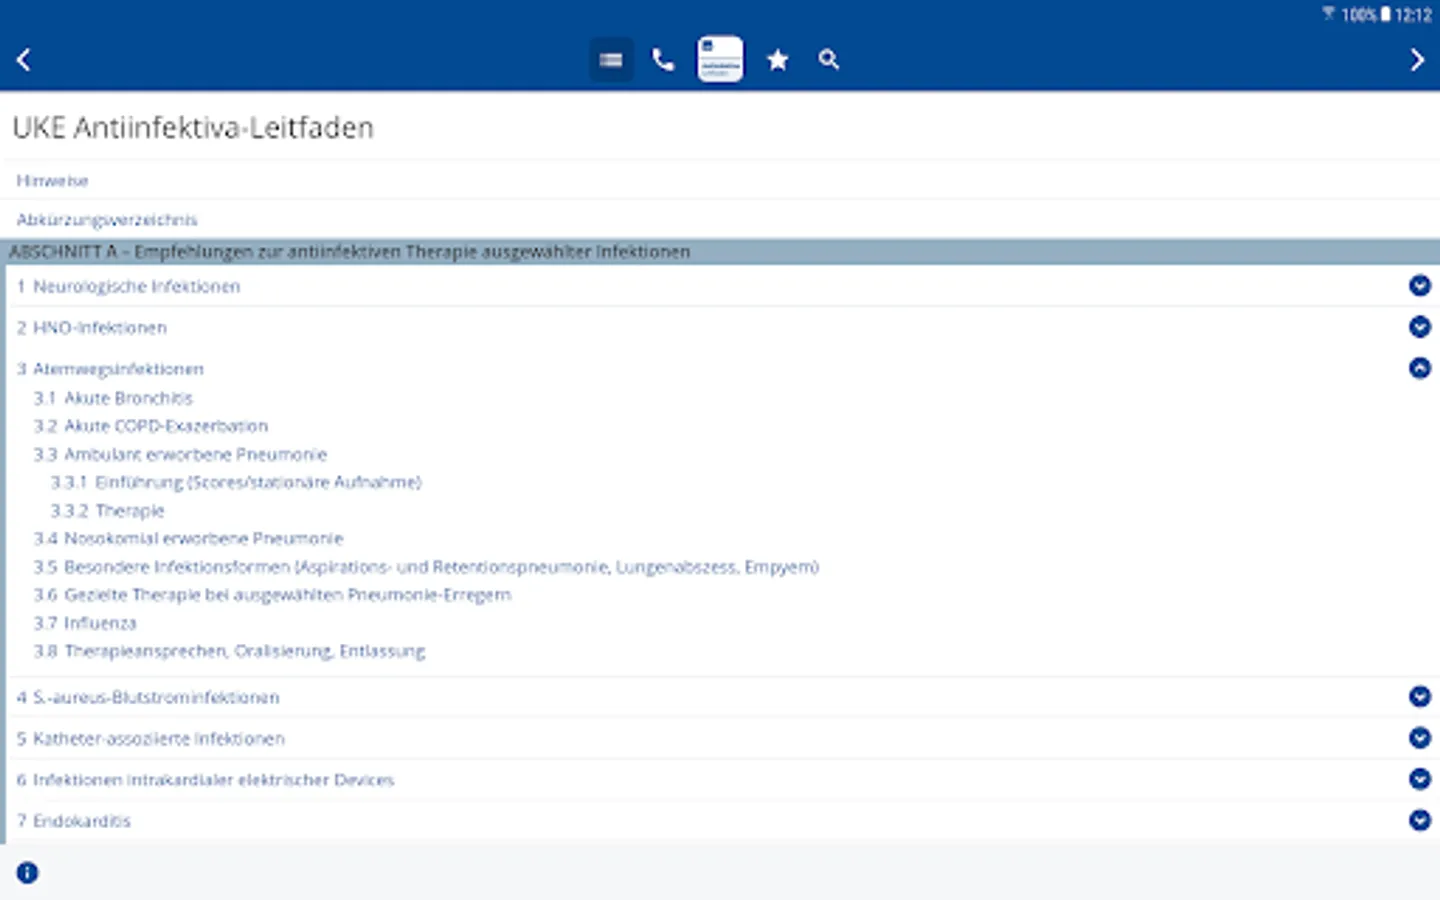
Task: Expand section 4 S.-aureus-Blutstrominfektionen
Action: 1419,697
